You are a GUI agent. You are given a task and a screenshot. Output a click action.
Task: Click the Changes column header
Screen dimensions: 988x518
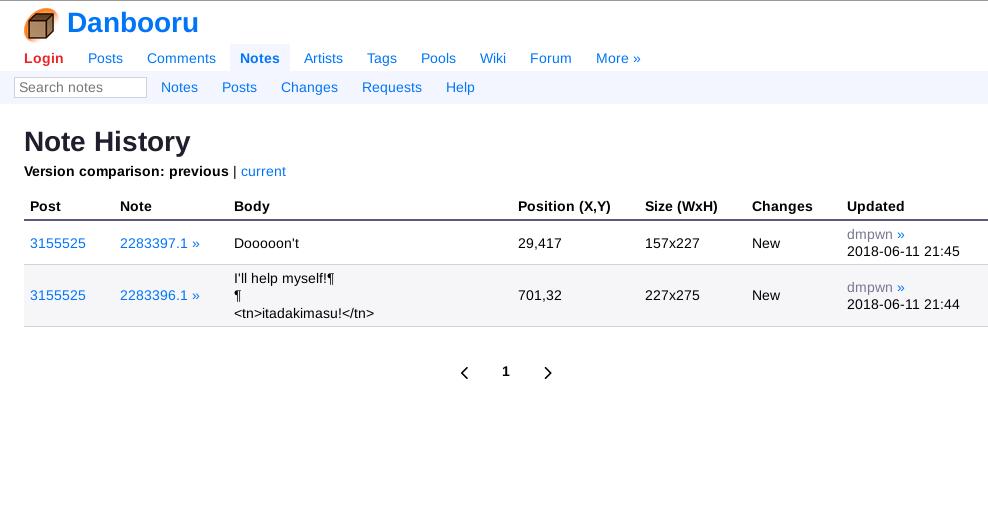point(782,207)
